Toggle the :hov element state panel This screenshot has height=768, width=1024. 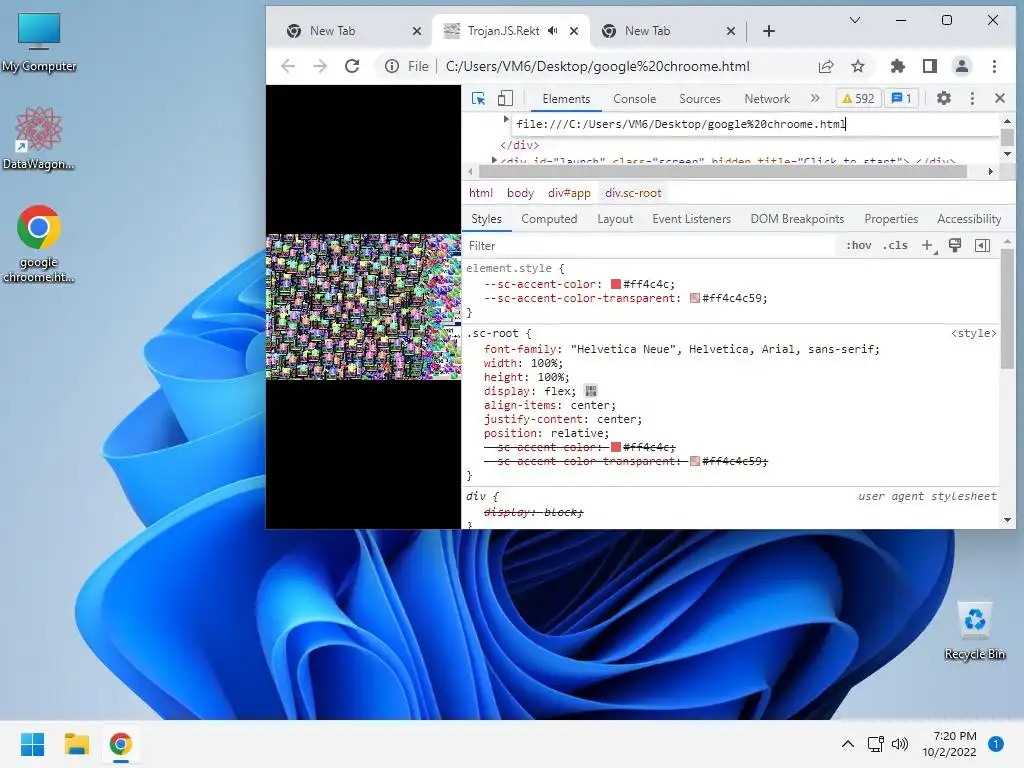(858, 246)
